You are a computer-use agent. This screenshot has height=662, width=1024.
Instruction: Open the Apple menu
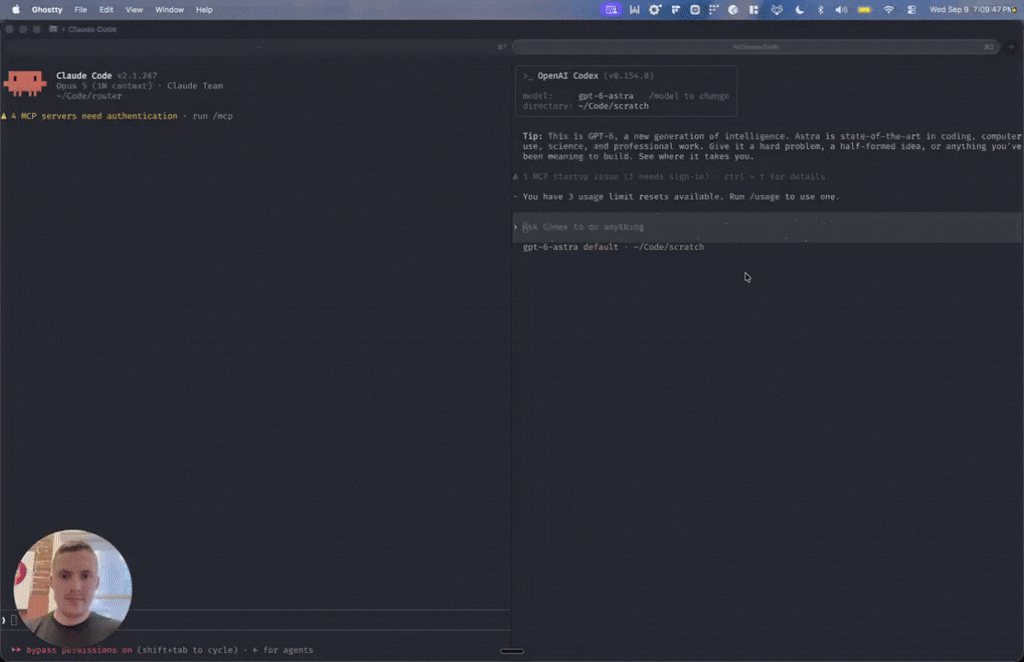(16, 10)
